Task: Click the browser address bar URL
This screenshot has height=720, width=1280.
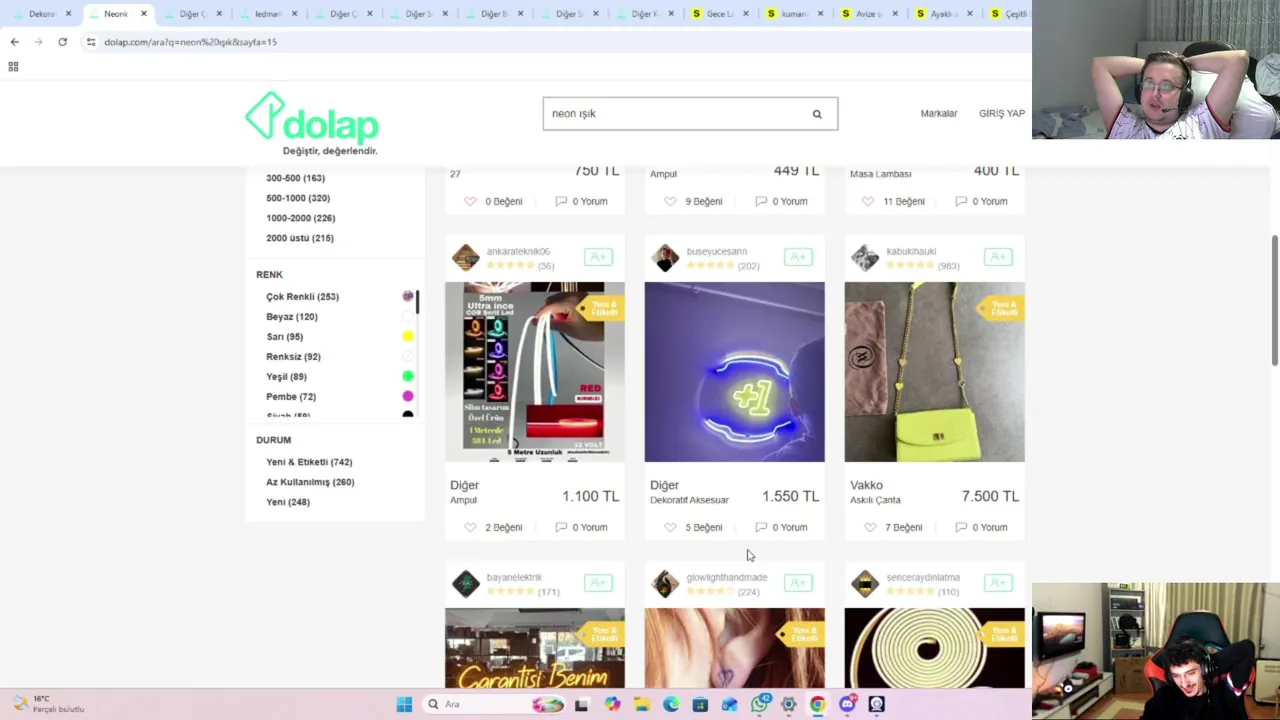Action: [x=190, y=42]
